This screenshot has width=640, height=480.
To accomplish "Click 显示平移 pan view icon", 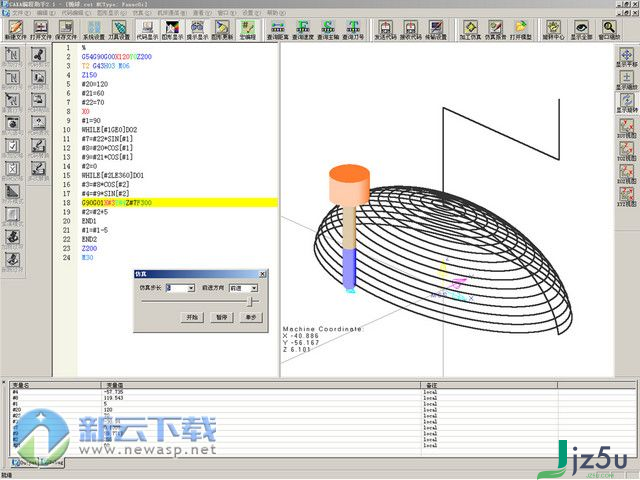I will (x=627, y=57).
